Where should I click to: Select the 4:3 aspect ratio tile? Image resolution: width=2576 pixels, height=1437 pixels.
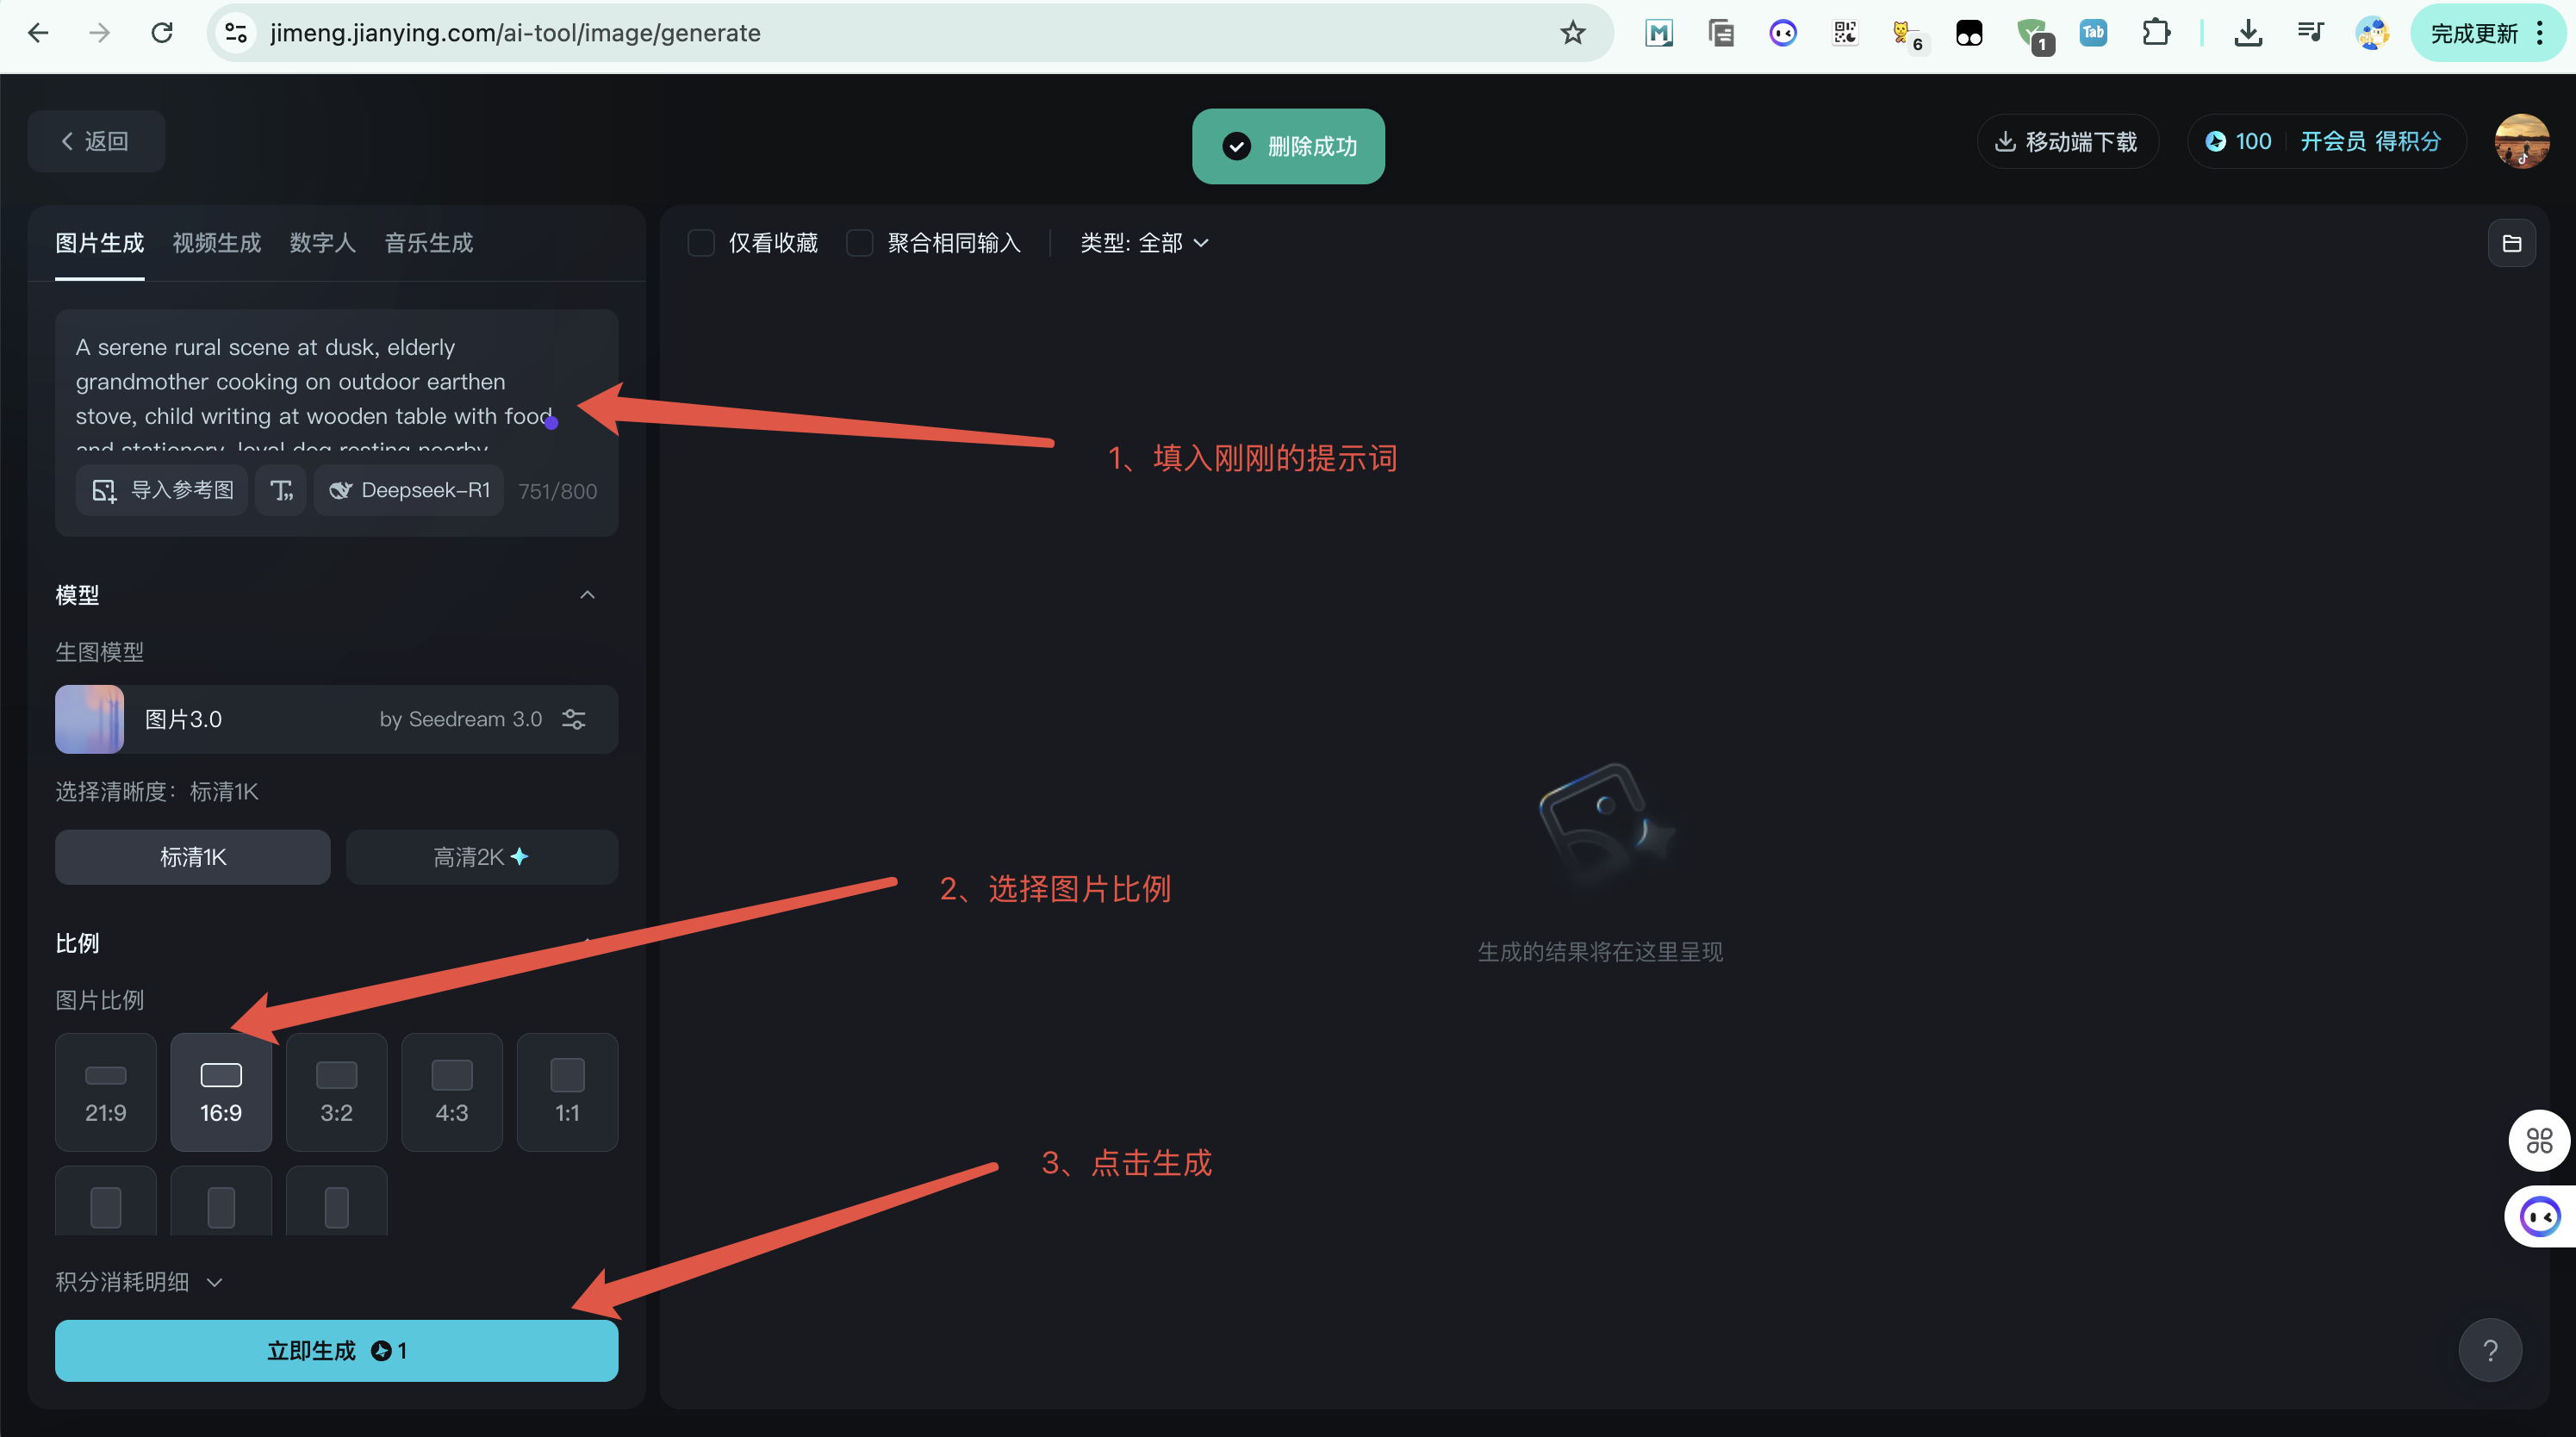pos(451,1091)
